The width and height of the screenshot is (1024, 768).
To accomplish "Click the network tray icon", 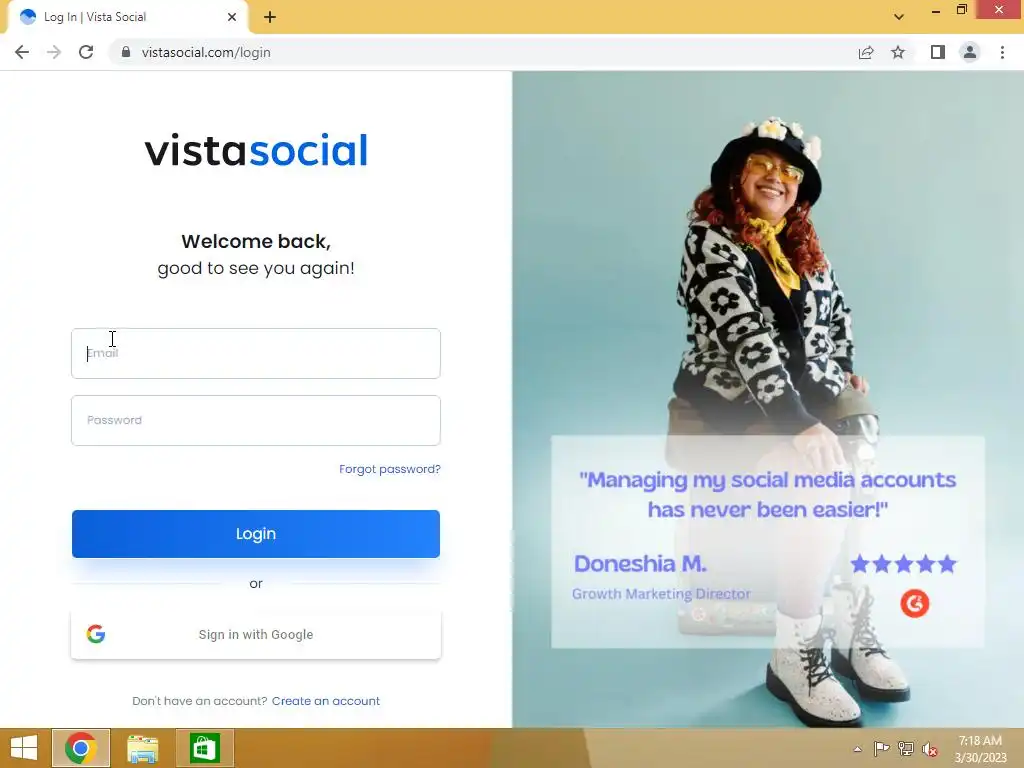I will pyautogui.click(x=906, y=749).
